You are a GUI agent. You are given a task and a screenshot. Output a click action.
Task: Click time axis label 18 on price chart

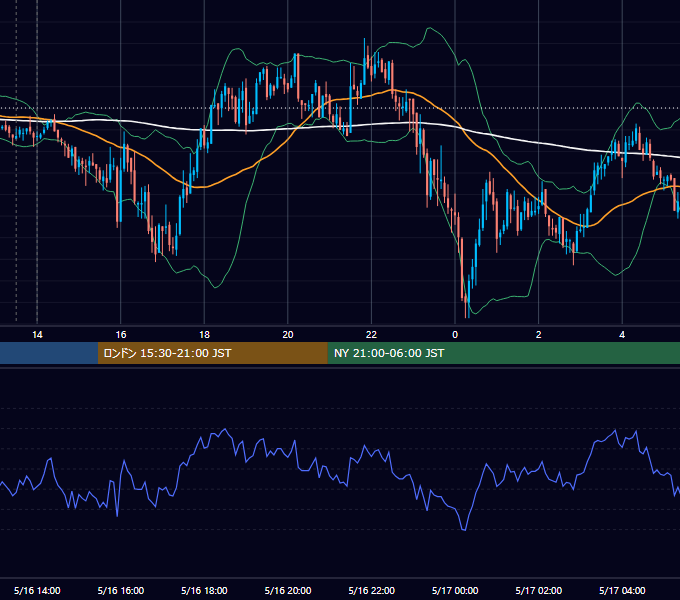pyautogui.click(x=204, y=335)
